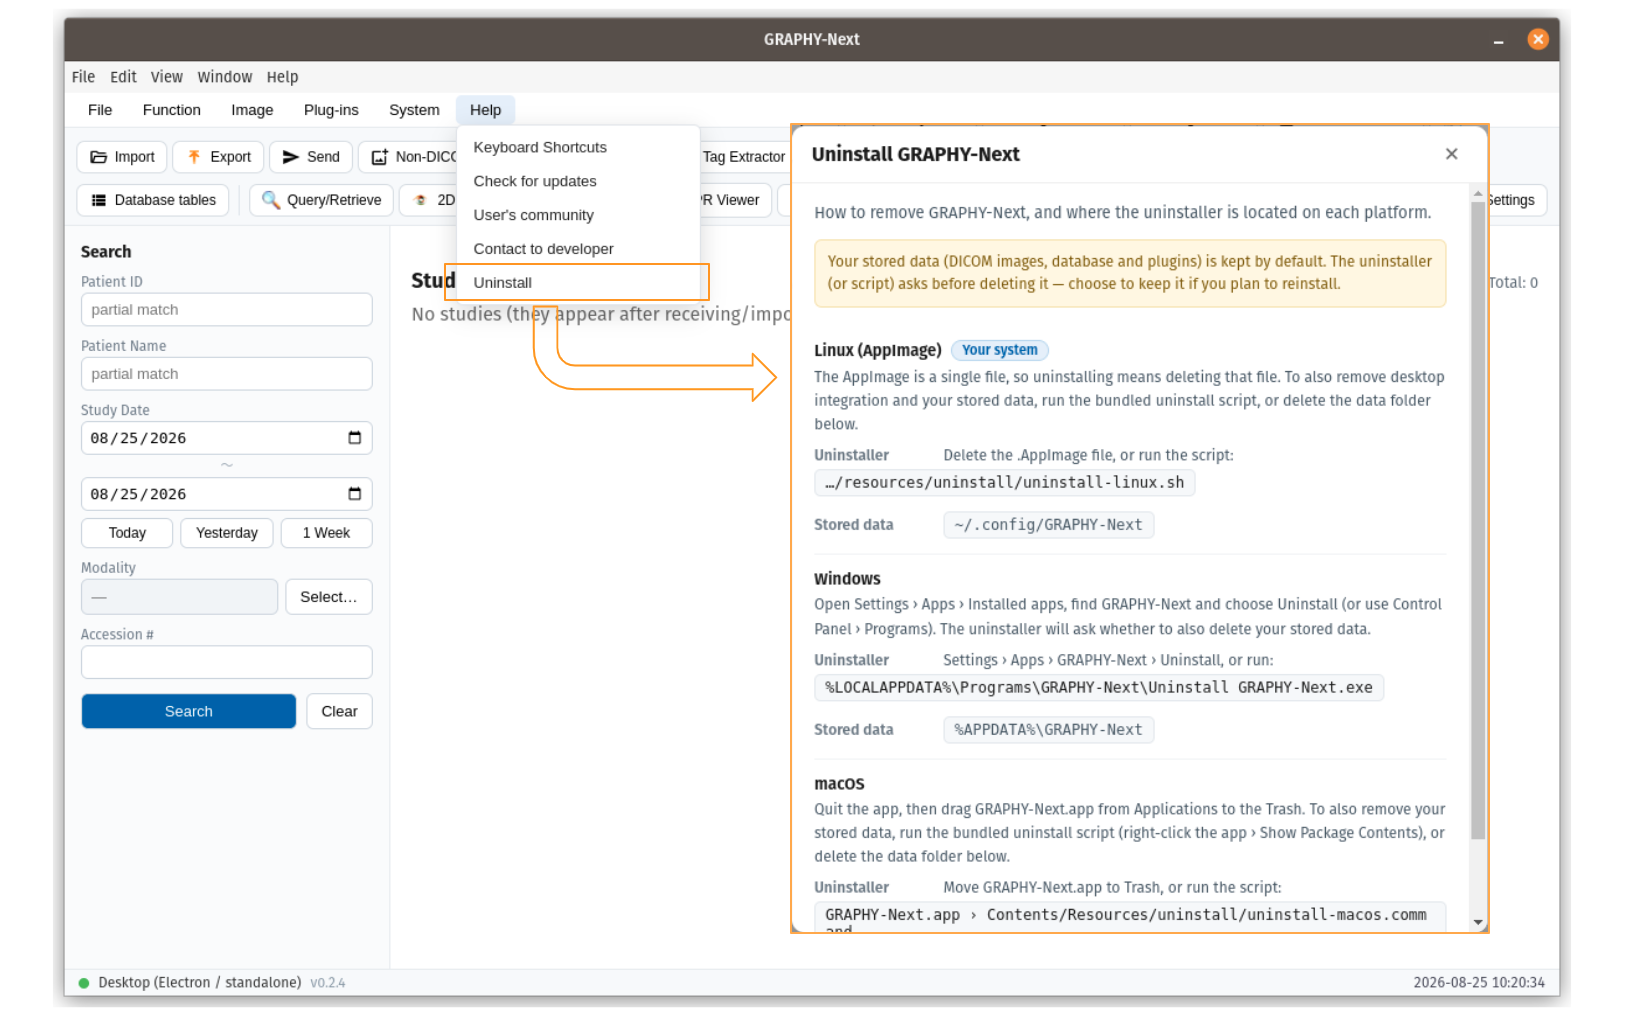Click the 'Linux (AppImage)' heading
This screenshot has width=1625, height=1015.
tap(878, 350)
